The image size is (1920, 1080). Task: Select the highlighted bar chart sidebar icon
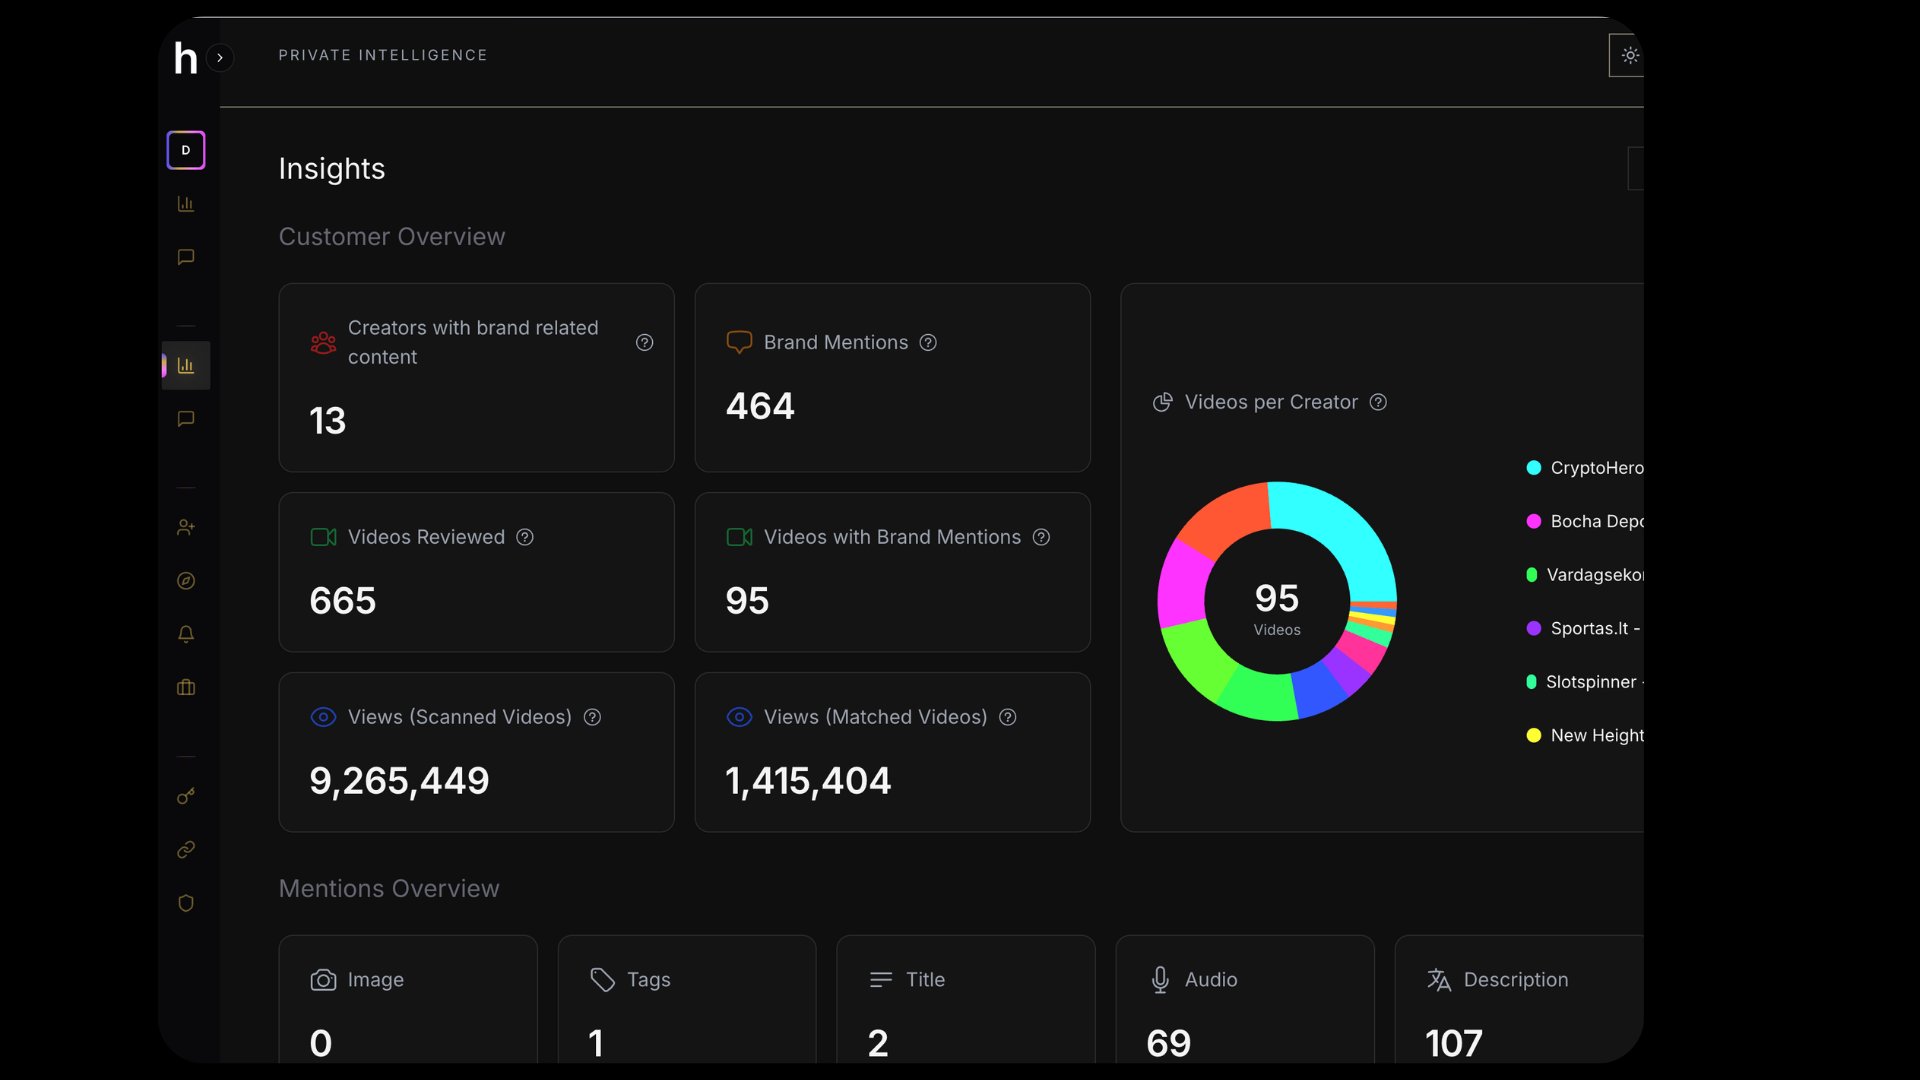[x=186, y=366]
